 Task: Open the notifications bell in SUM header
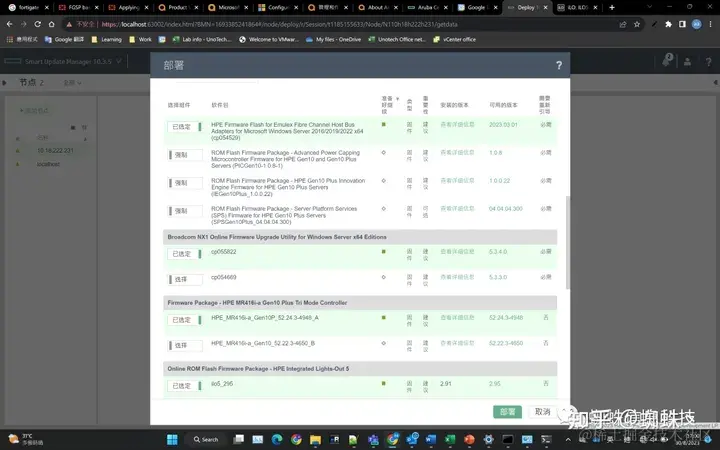click(667, 60)
